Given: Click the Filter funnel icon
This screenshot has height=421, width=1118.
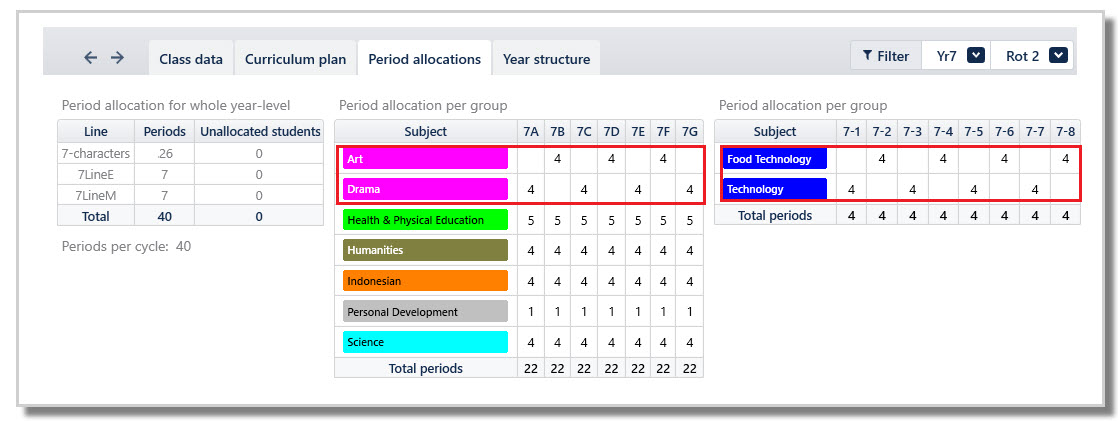Looking at the screenshot, I should (x=867, y=56).
